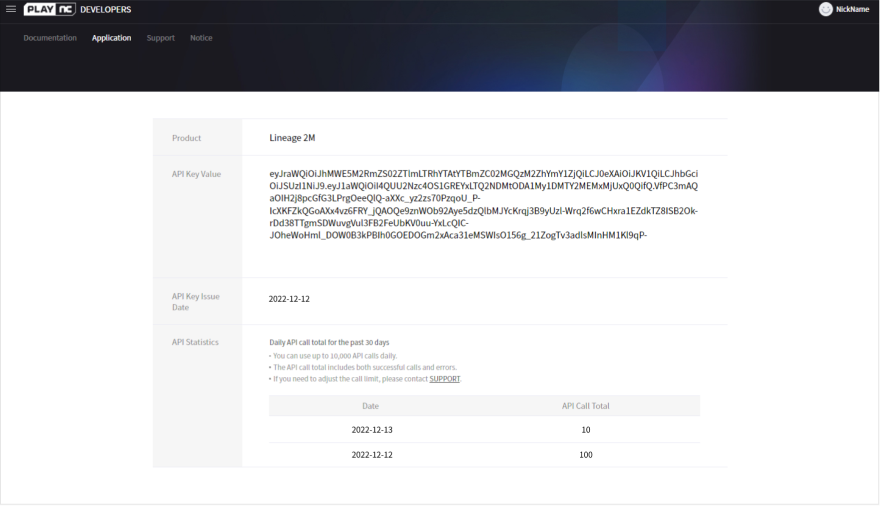Image resolution: width=880 pixels, height=506 pixels.
Task: Click the API call total of 100
Action: [585, 455]
